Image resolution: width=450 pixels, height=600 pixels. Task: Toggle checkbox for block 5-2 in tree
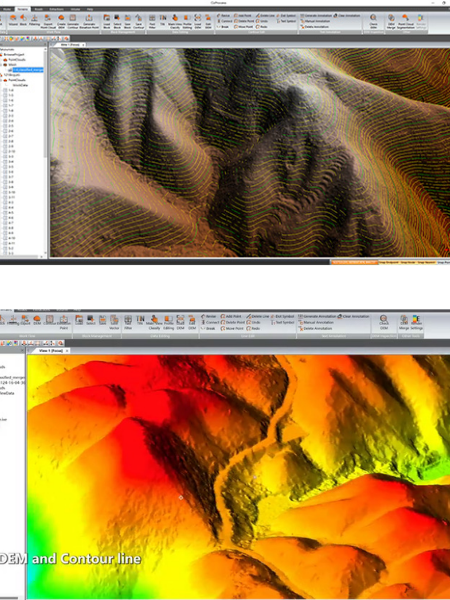point(5,248)
